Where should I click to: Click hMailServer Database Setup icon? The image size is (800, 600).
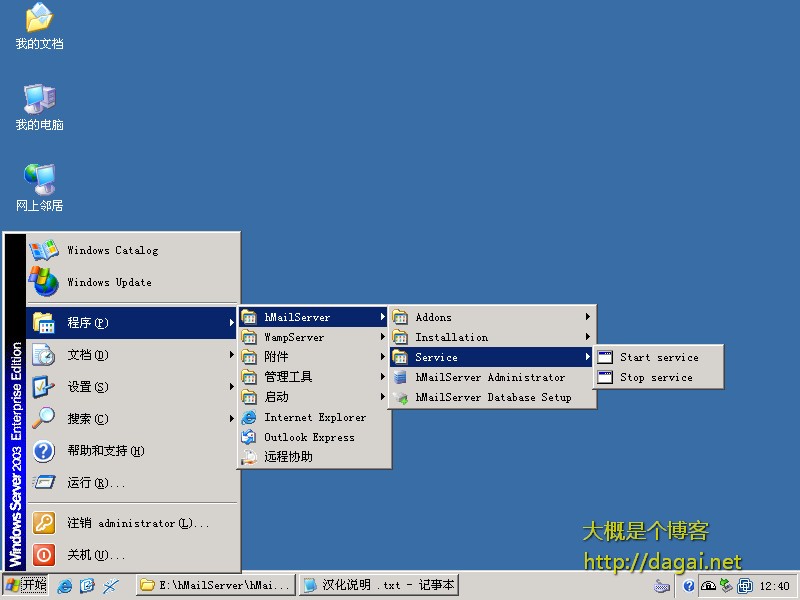[x=400, y=398]
